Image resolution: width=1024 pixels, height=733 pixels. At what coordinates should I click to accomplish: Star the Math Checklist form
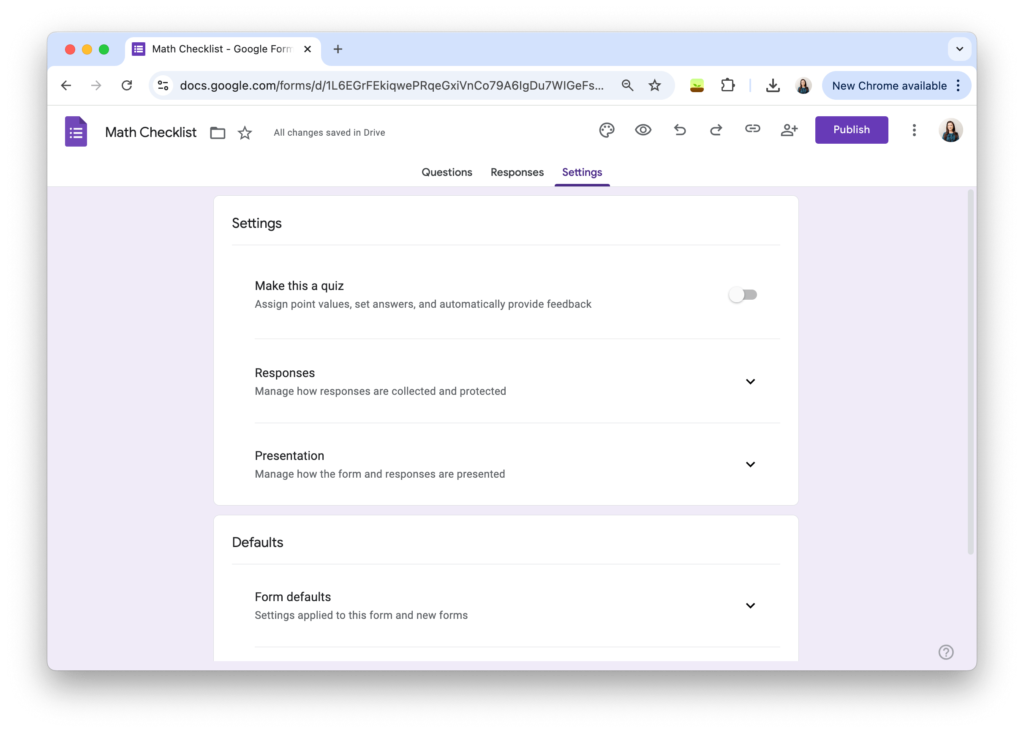pyautogui.click(x=245, y=131)
